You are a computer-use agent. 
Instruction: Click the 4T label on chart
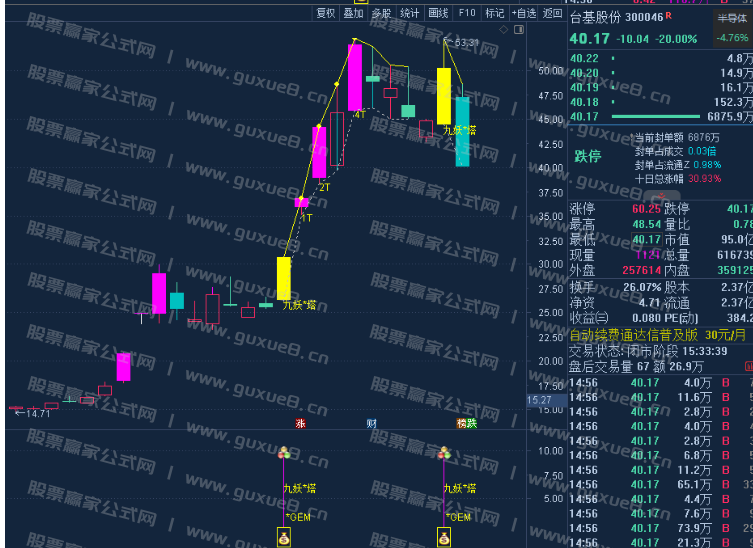pos(360,114)
